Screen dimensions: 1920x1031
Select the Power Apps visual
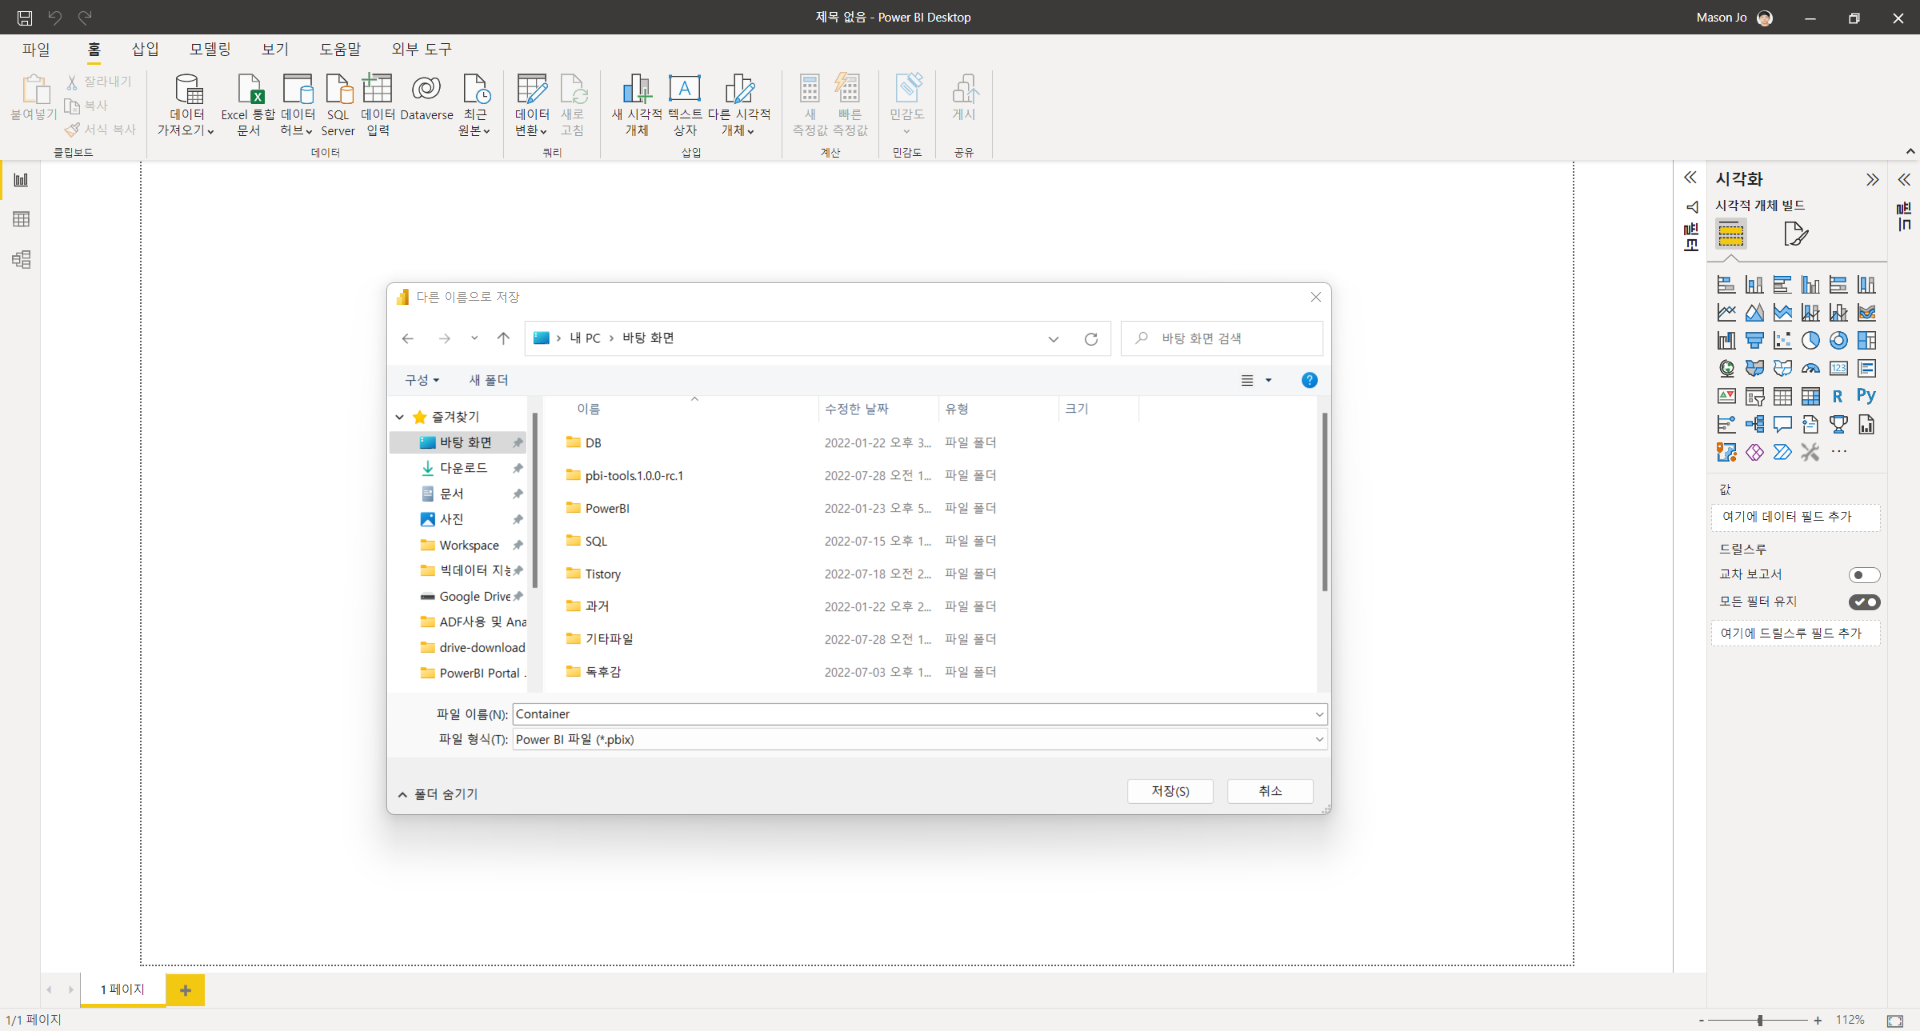pos(1754,453)
